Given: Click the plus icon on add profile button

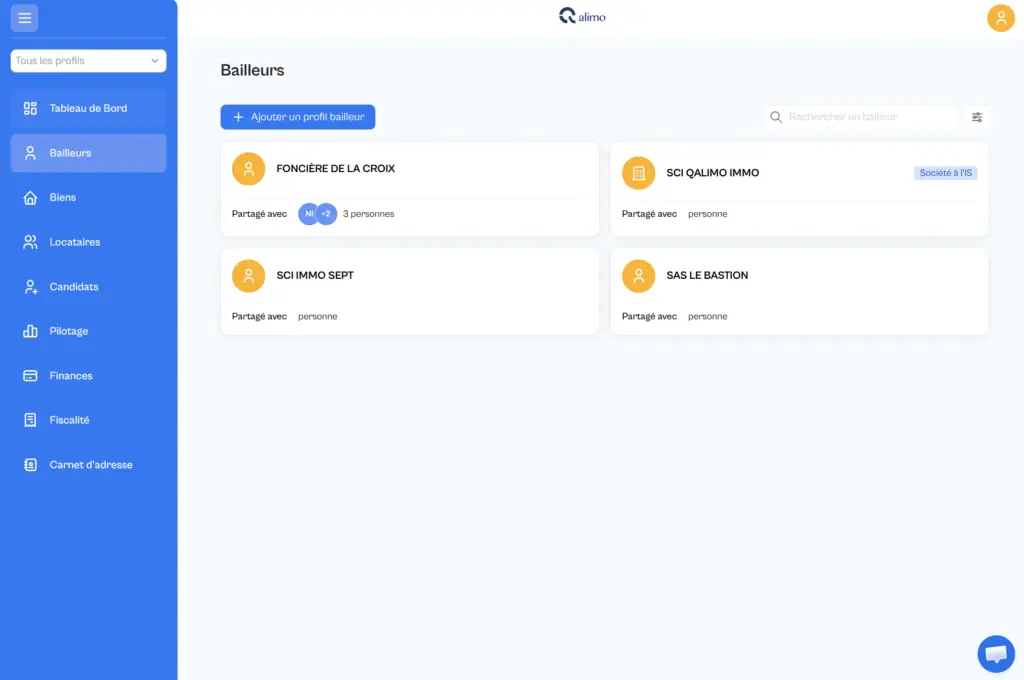Looking at the screenshot, I should 238,117.
